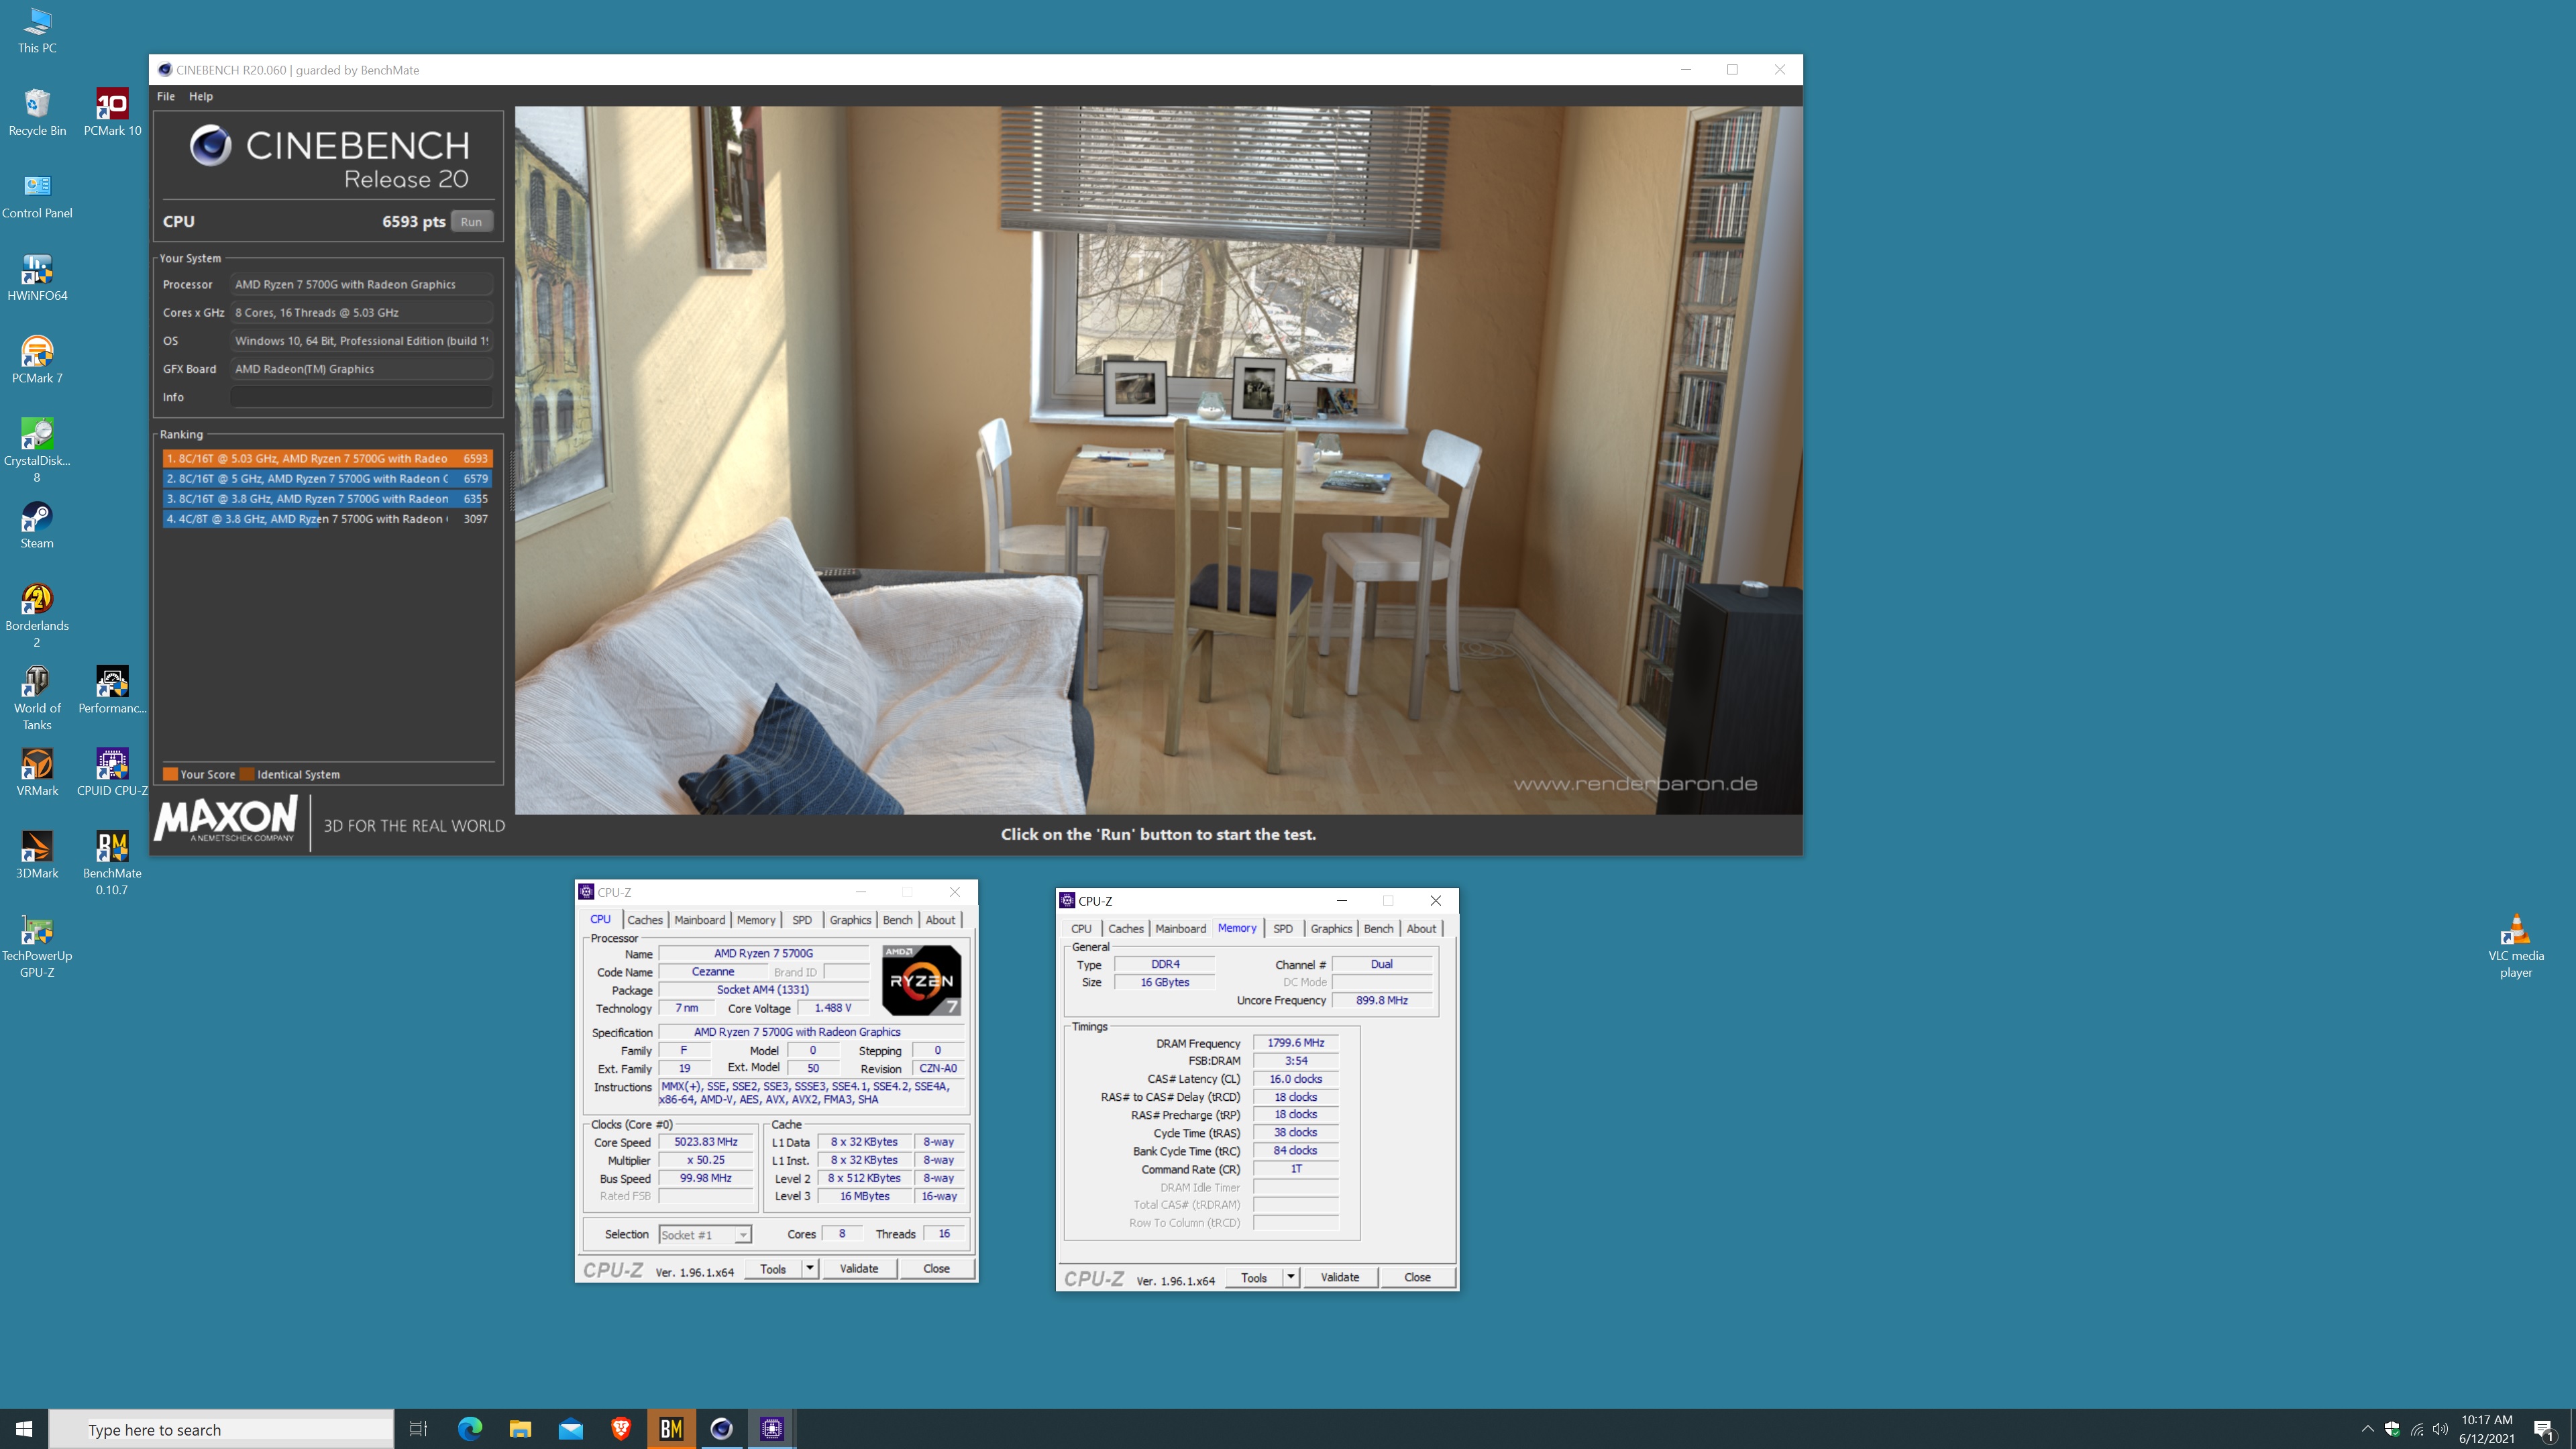
Task: Click Close button in left CPU-Z window
Action: click(x=936, y=1269)
